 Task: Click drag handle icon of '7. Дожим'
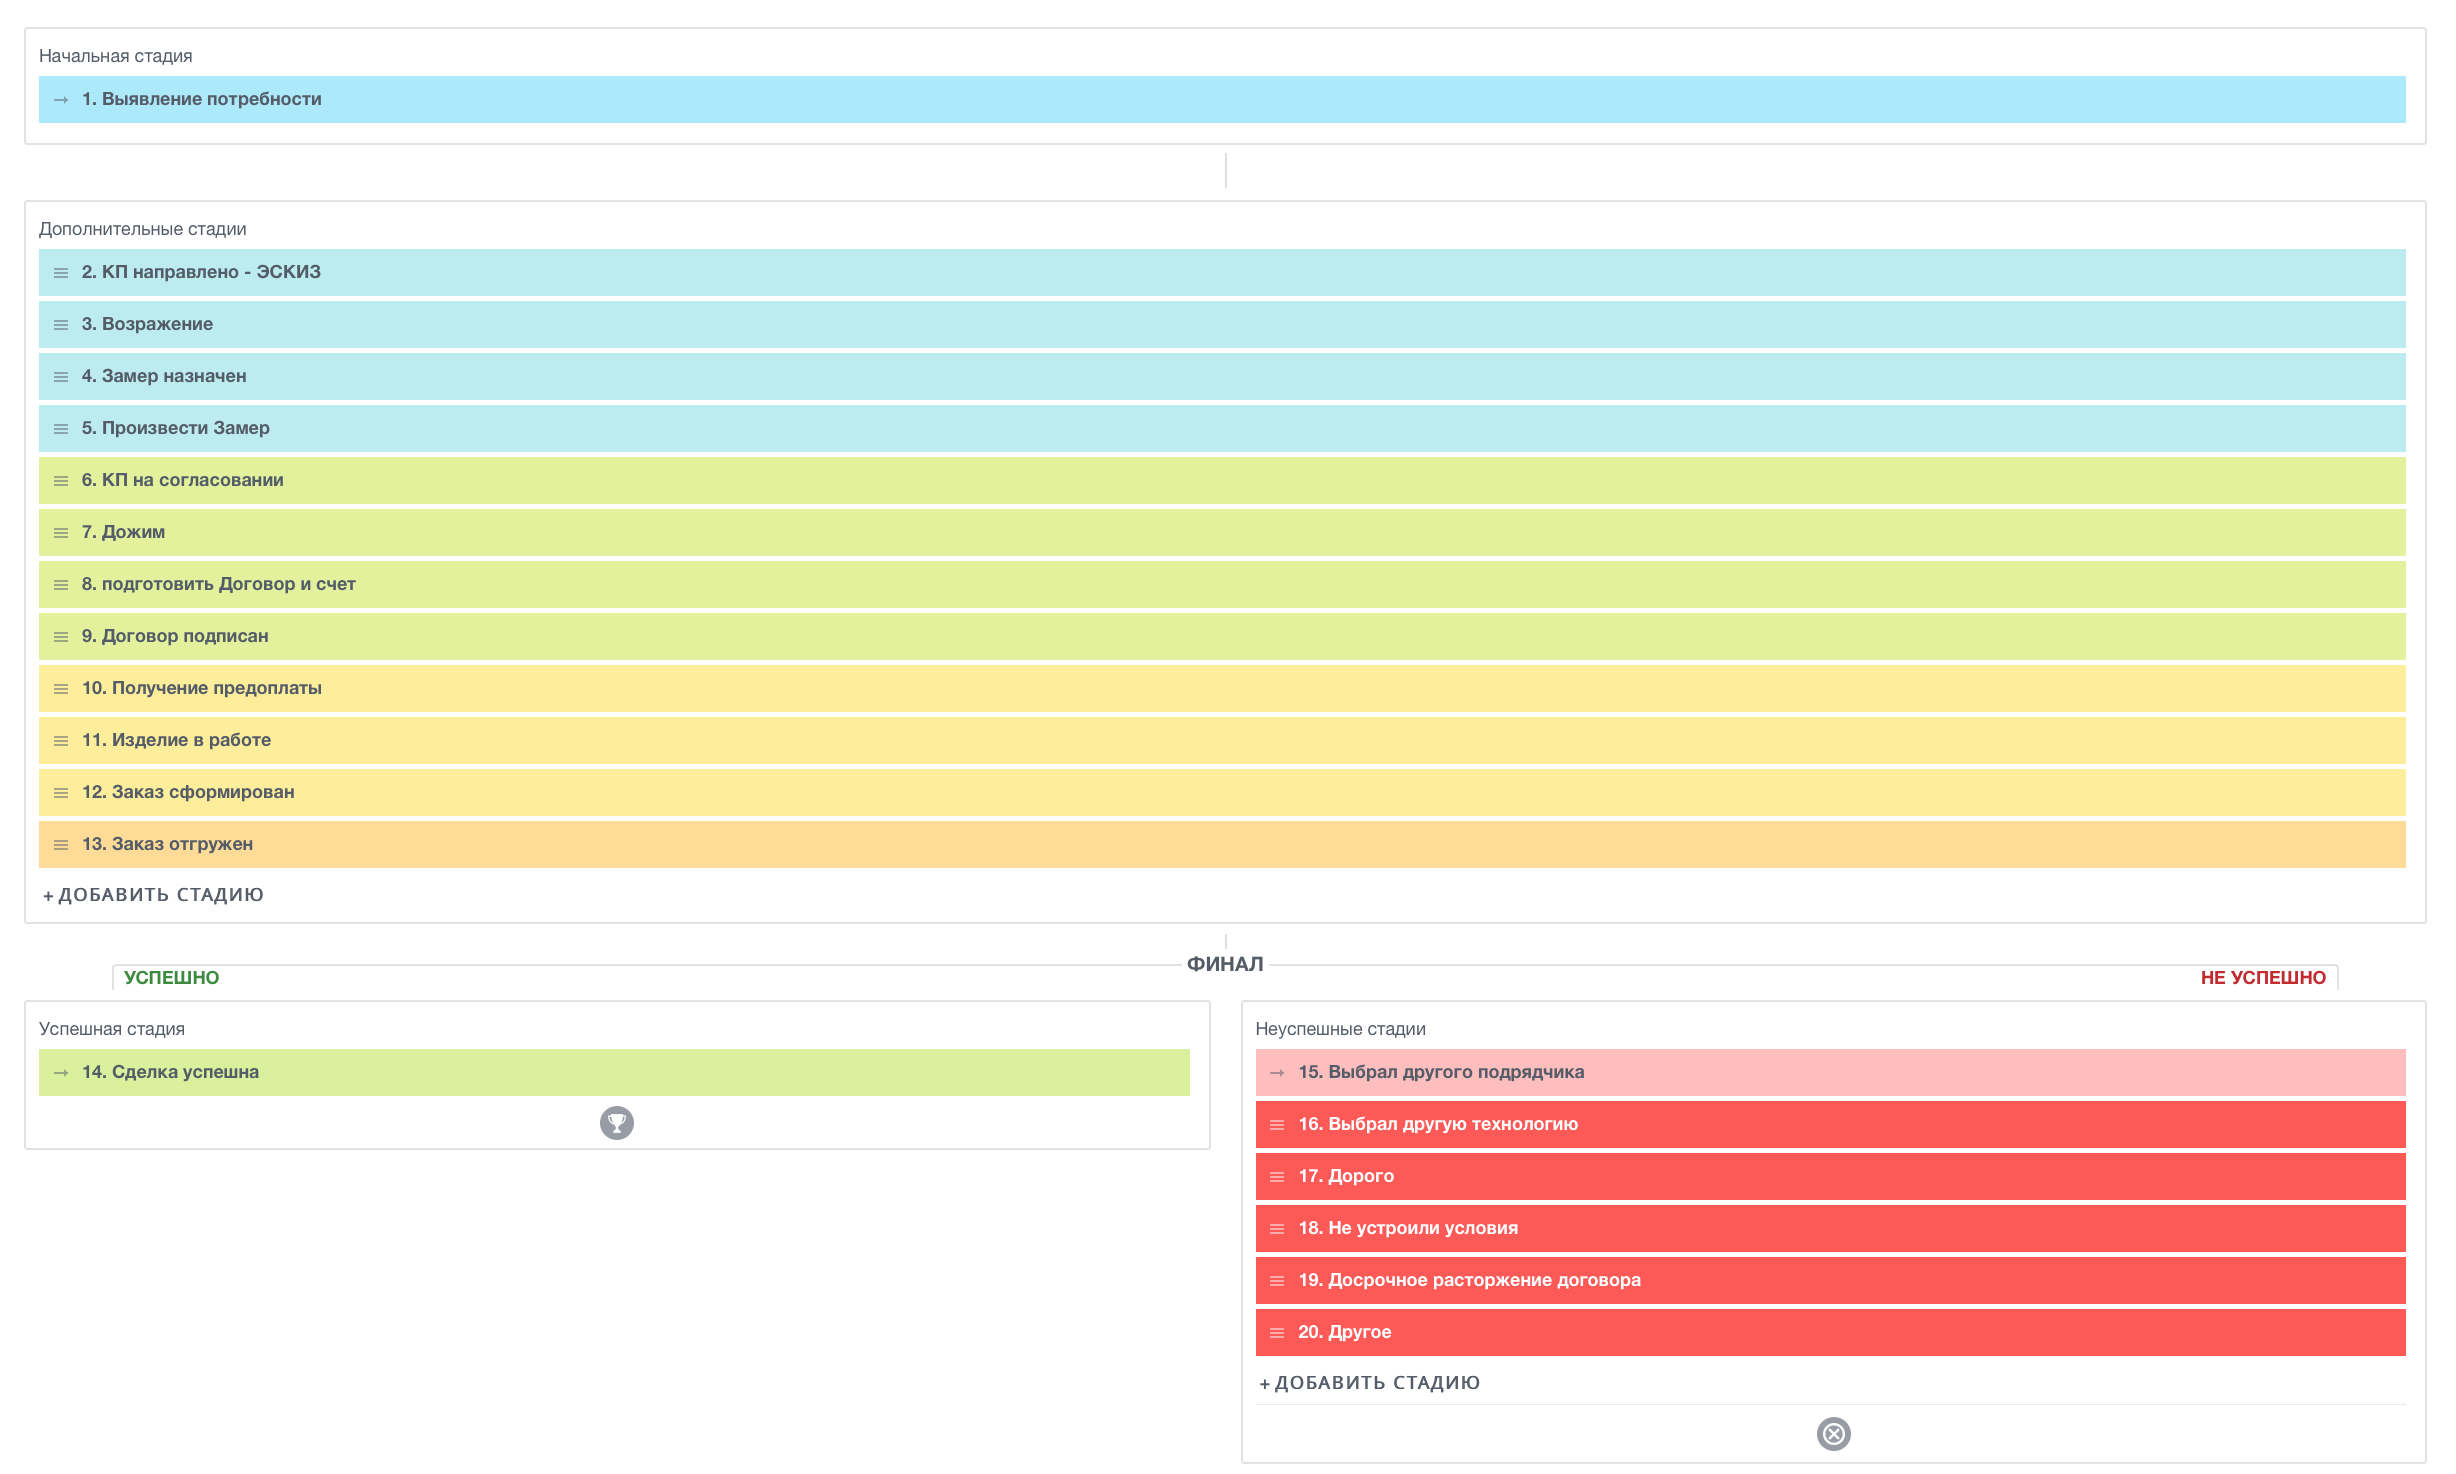(61, 533)
